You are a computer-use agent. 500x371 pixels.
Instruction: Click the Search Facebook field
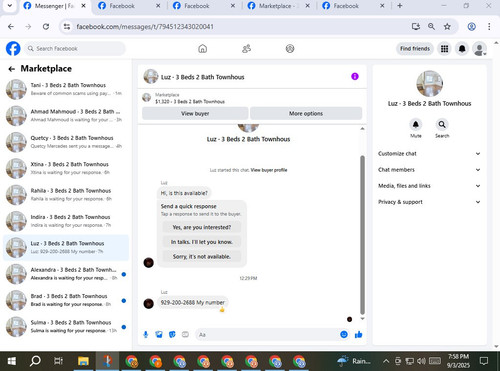[75, 49]
